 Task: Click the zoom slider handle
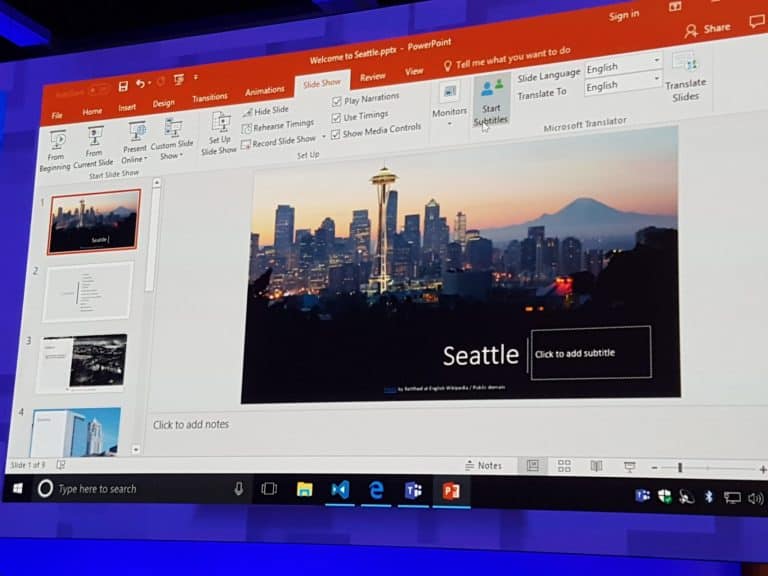tap(680, 468)
